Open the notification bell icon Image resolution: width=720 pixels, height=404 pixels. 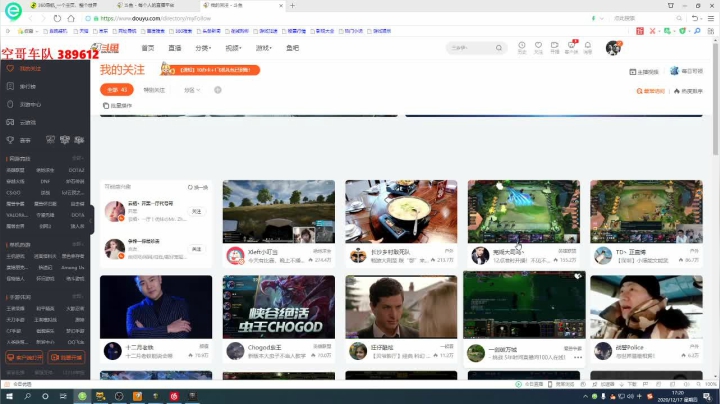point(588,45)
